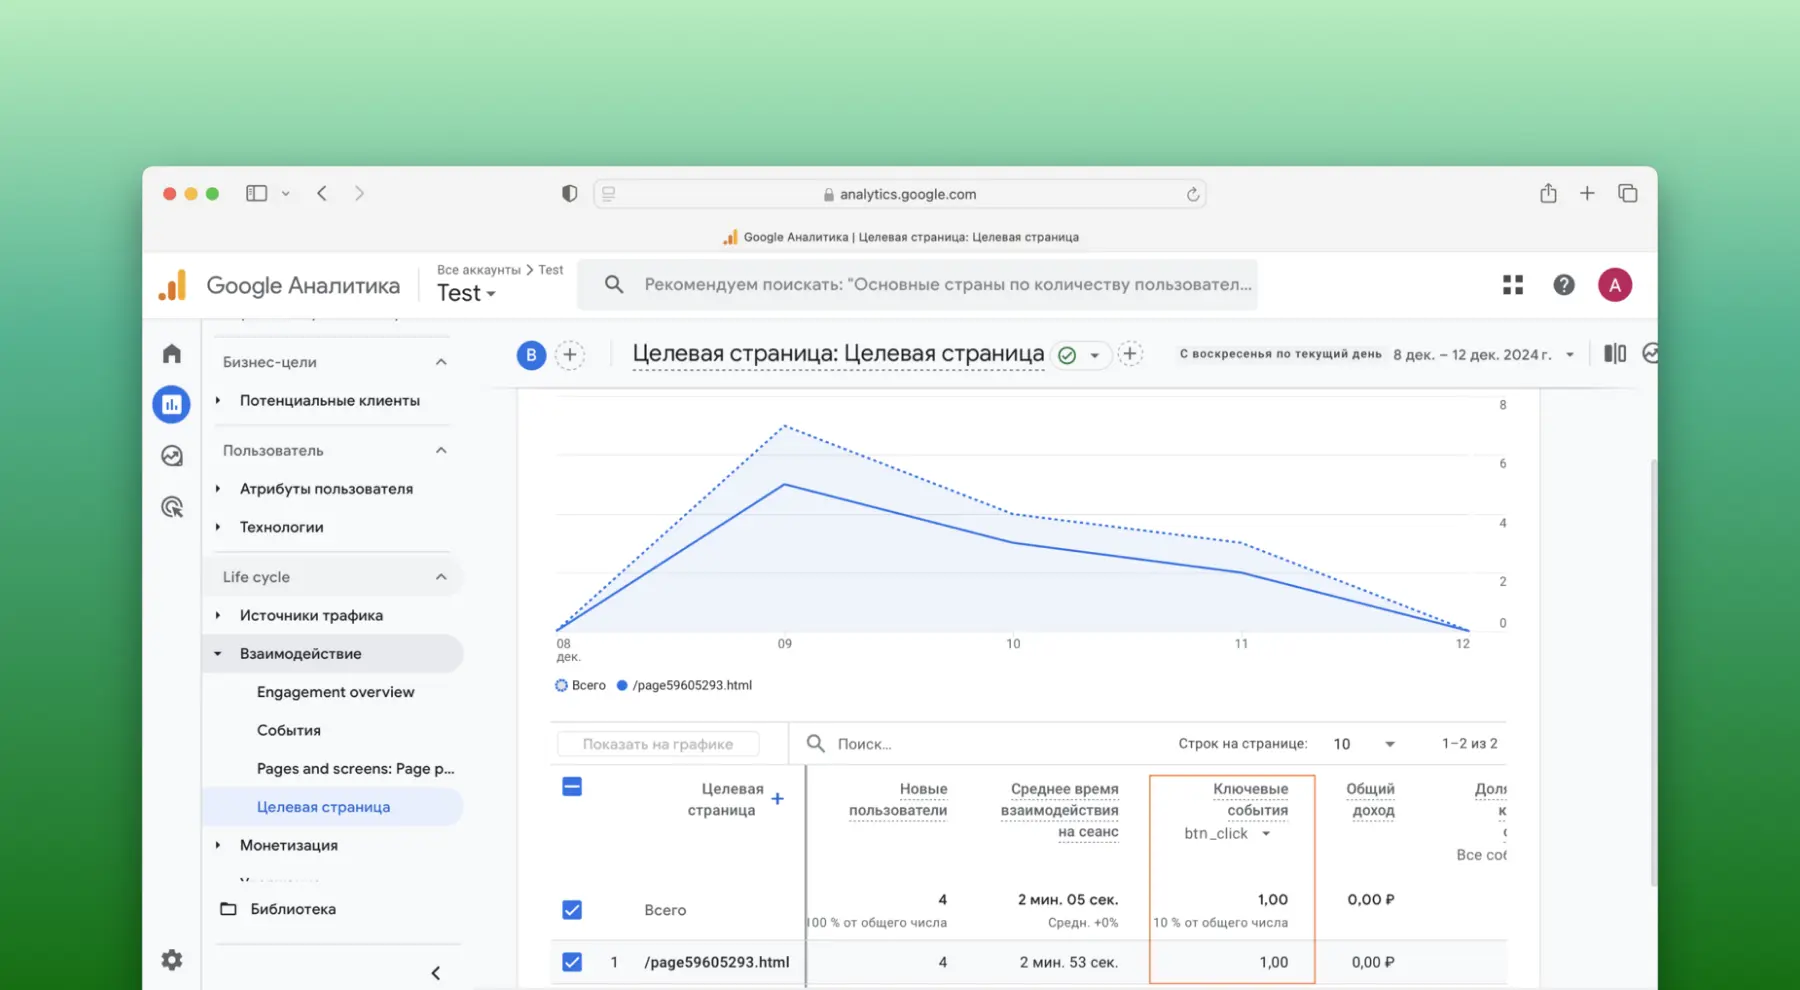Toggle the table header select-all checkbox
This screenshot has height=990, width=1800.
[572, 787]
